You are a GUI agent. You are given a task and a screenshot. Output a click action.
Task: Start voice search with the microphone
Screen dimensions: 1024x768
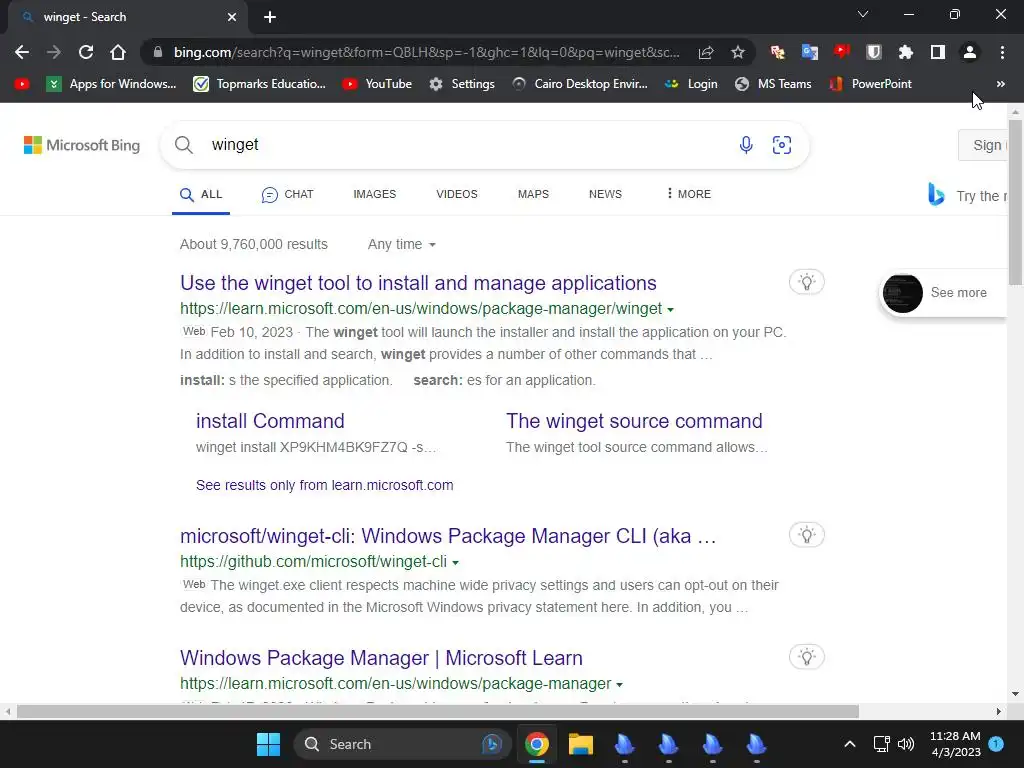(746, 145)
